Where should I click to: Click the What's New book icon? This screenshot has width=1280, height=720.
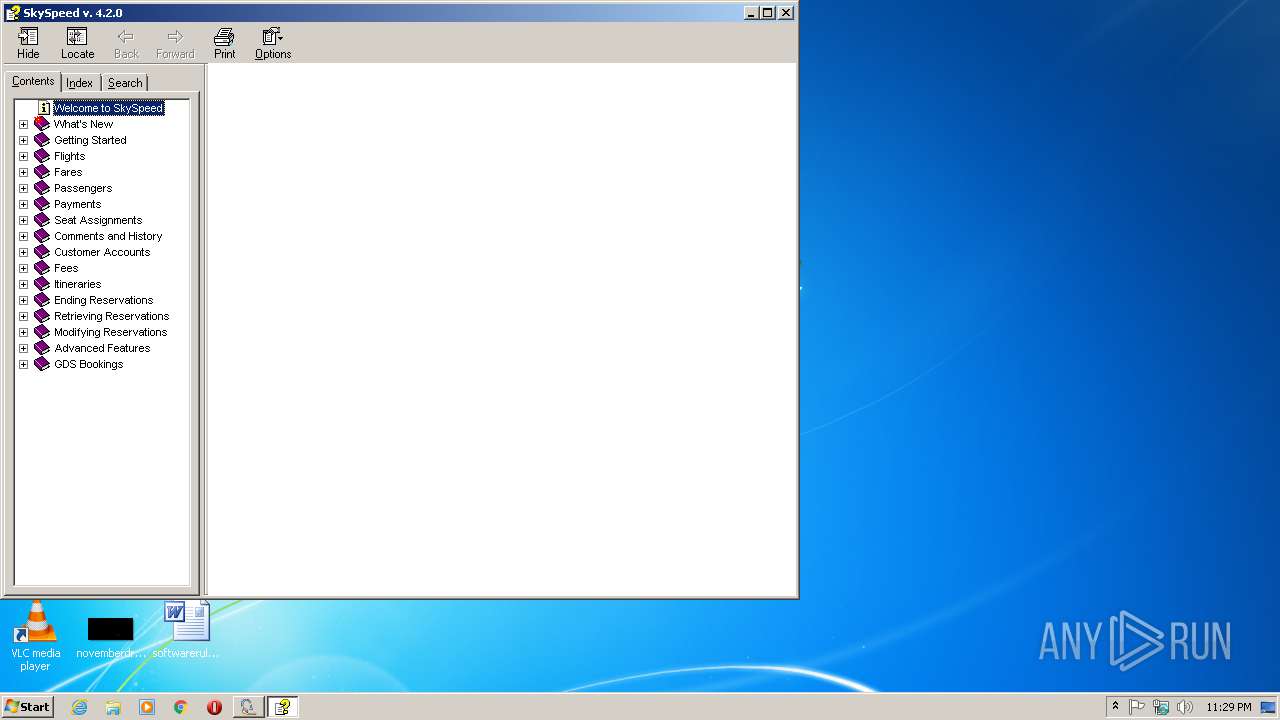click(42, 124)
